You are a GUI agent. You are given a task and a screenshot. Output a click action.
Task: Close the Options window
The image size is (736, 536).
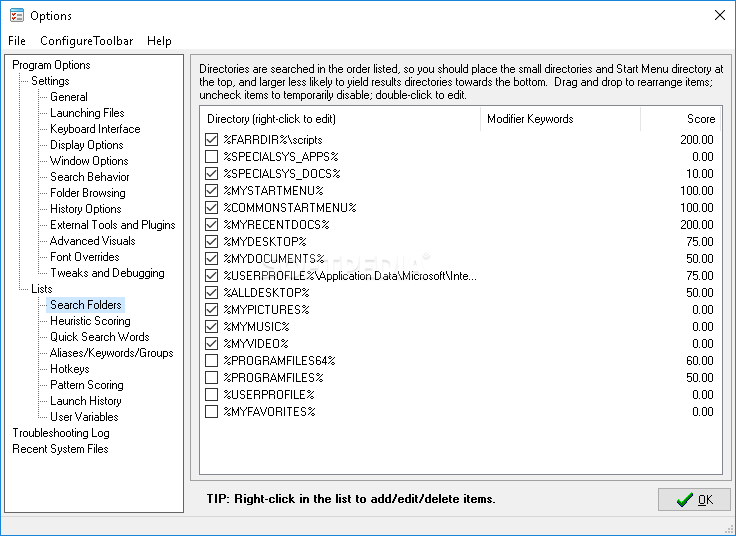(720, 15)
